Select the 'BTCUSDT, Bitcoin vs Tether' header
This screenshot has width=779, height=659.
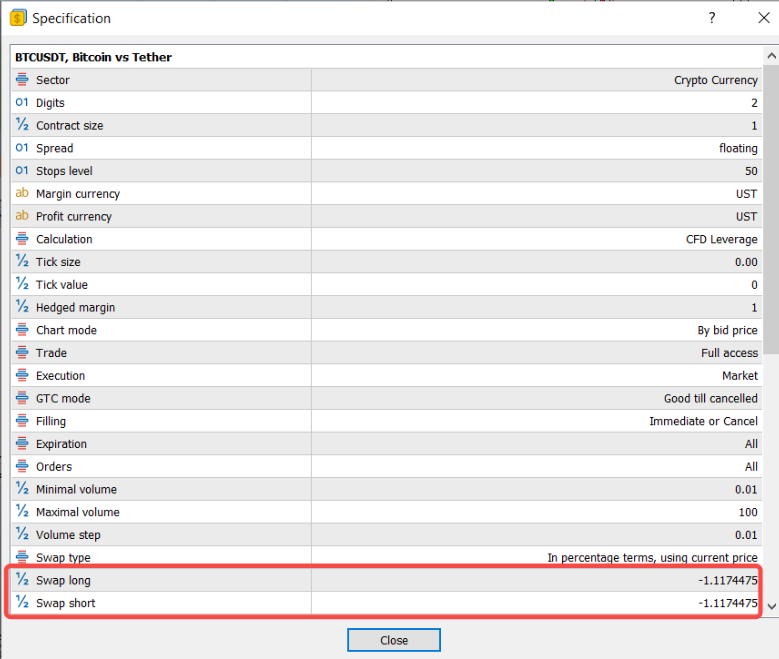tap(93, 57)
